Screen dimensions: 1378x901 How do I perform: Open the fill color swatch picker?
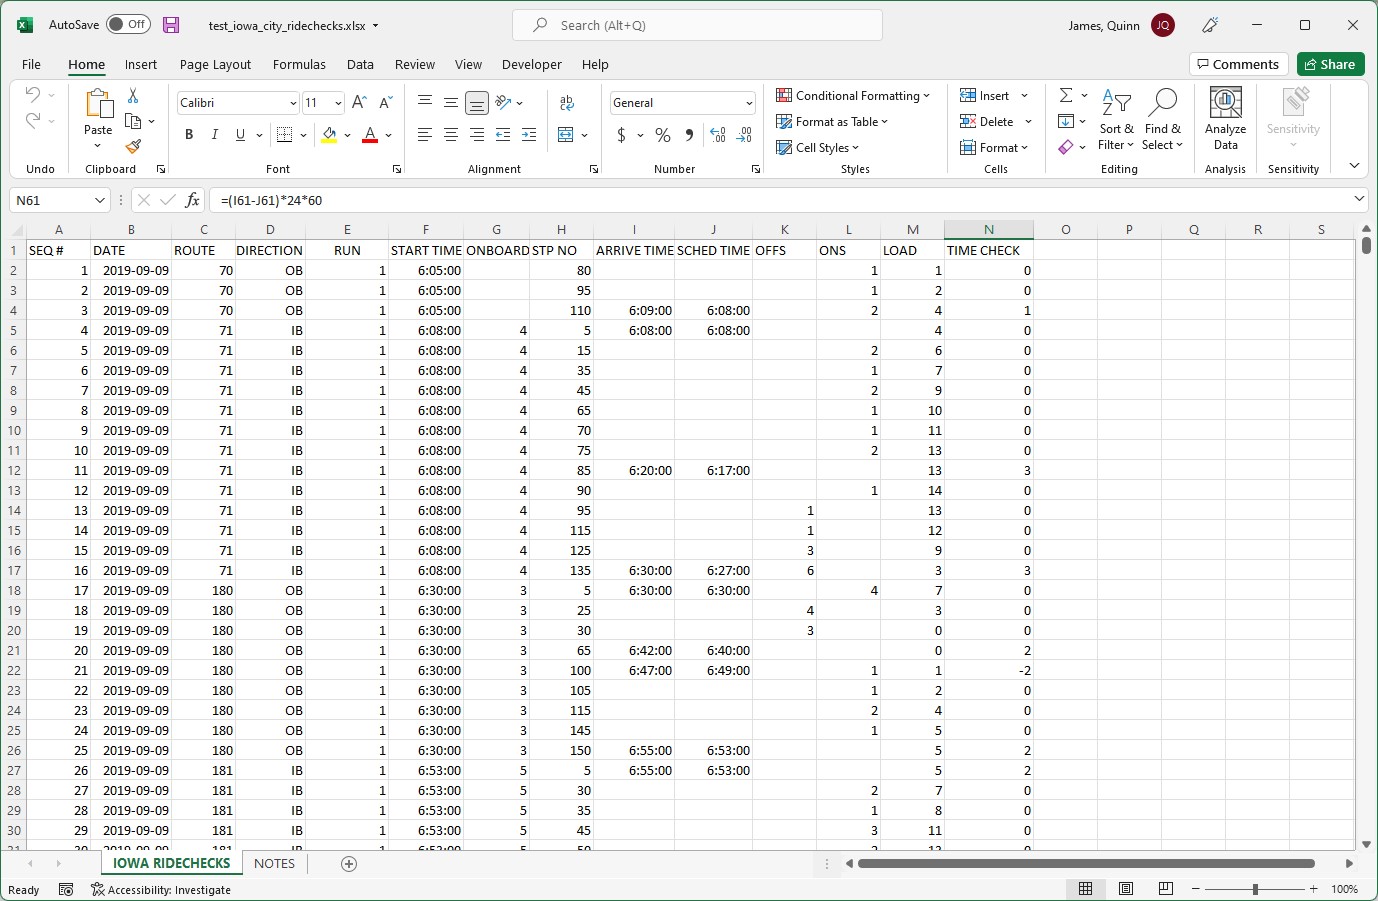[345, 134]
